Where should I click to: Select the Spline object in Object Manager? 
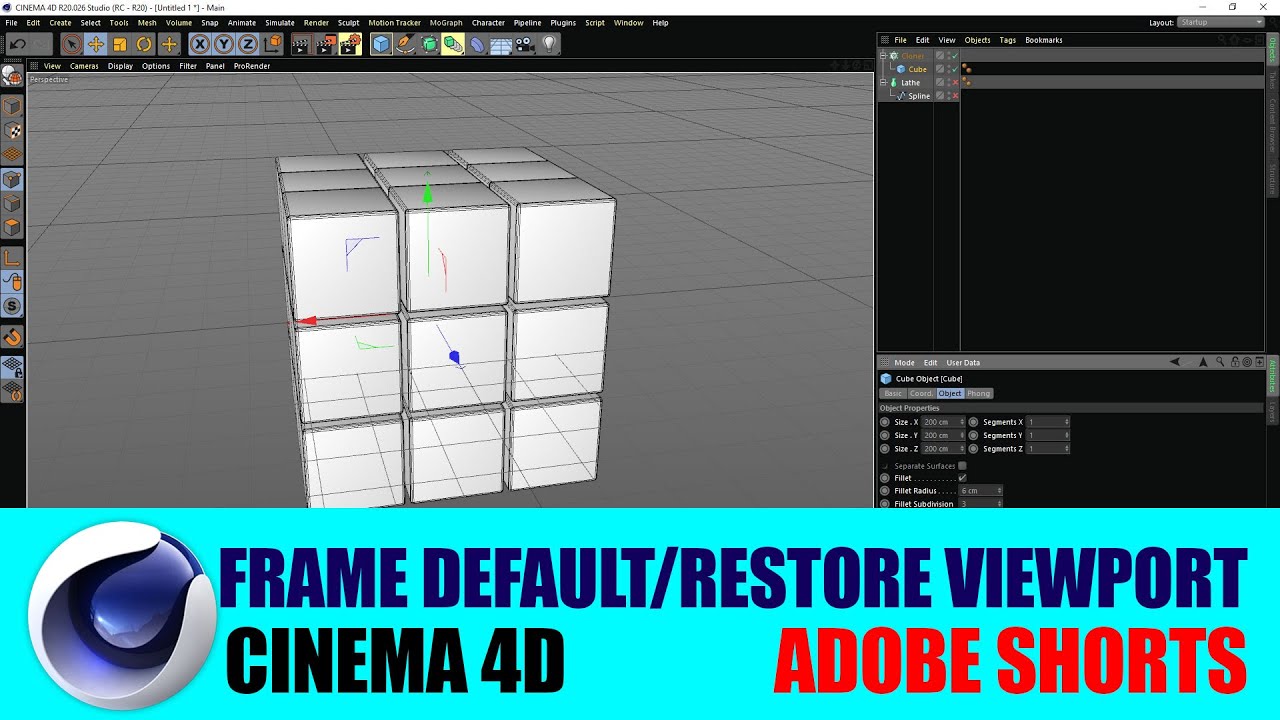[x=919, y=96]
